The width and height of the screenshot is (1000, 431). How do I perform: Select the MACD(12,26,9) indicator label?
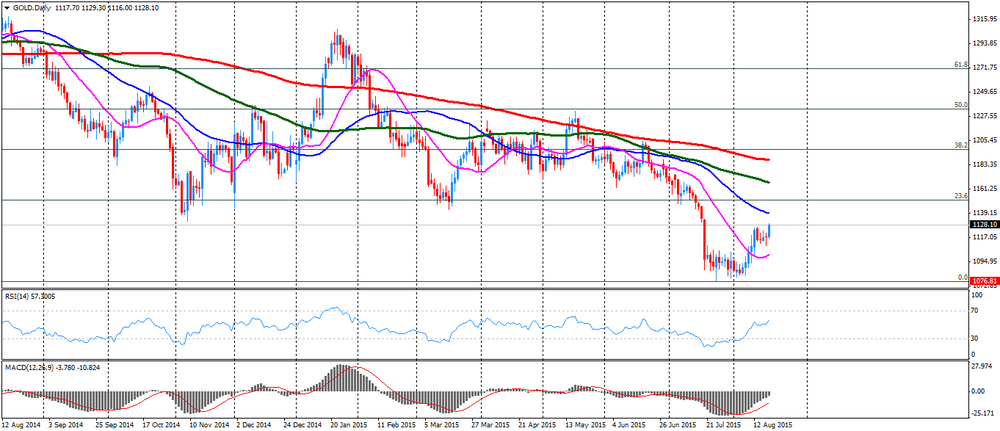coord(31,367)
